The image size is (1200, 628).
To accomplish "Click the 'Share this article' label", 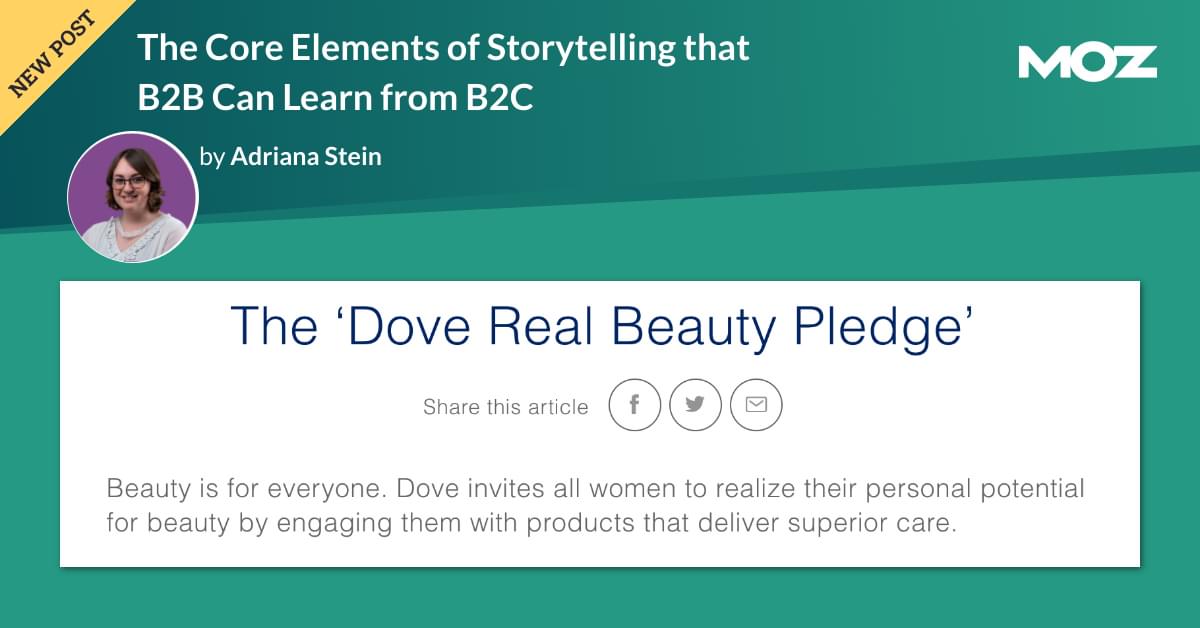I will (505, 407).
